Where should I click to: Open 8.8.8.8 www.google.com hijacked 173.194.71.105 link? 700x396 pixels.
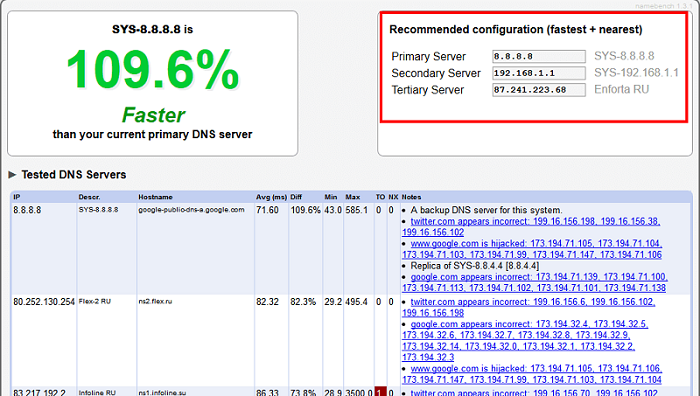click(532, 249)
